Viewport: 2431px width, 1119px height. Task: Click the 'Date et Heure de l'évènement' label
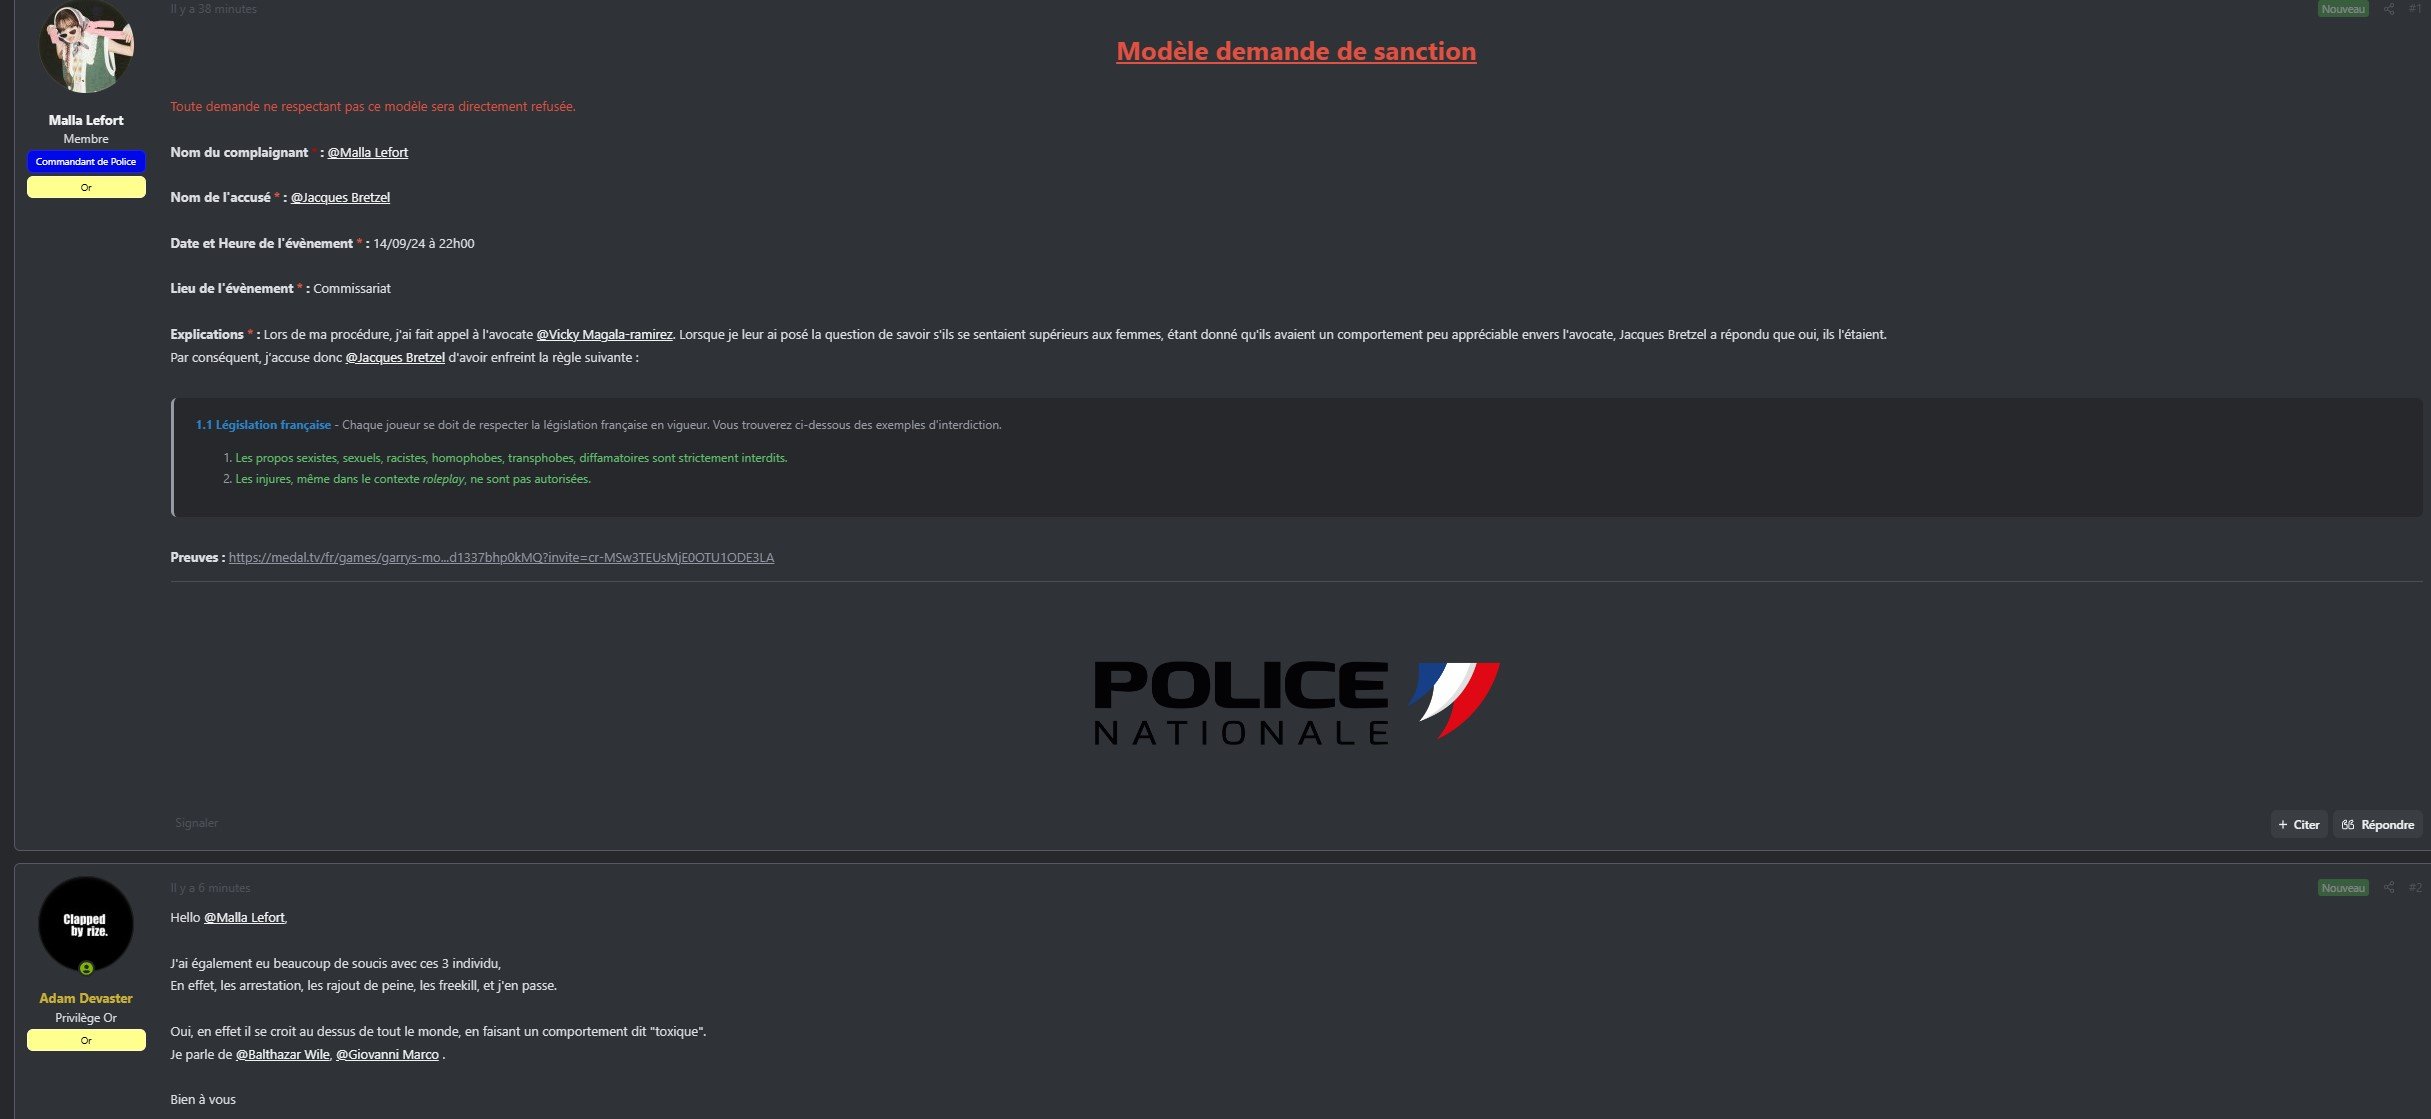261,243
